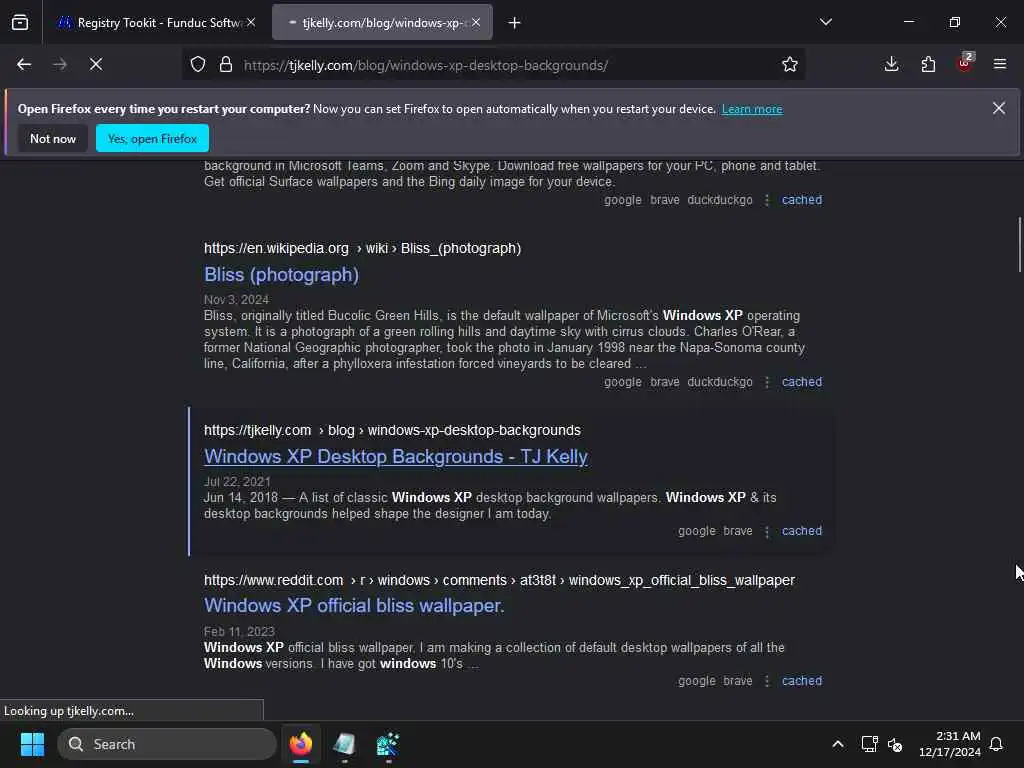
Task: Open the notebook app icon in taskbar
Action: click(x=344, y=744)
